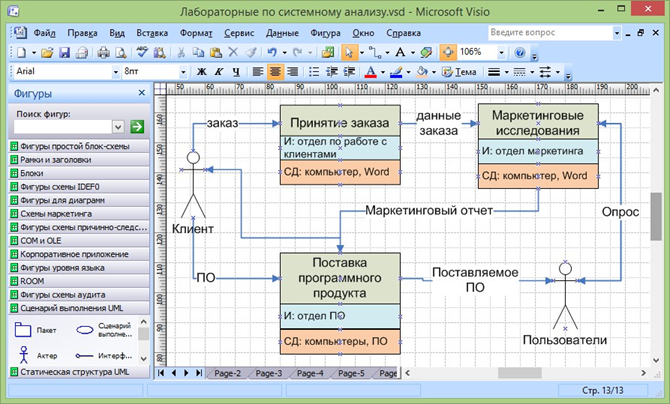Click the Paste clipboard icon
Image resolution: width=670 pixels, height=404 pixels.
point(216,53)
